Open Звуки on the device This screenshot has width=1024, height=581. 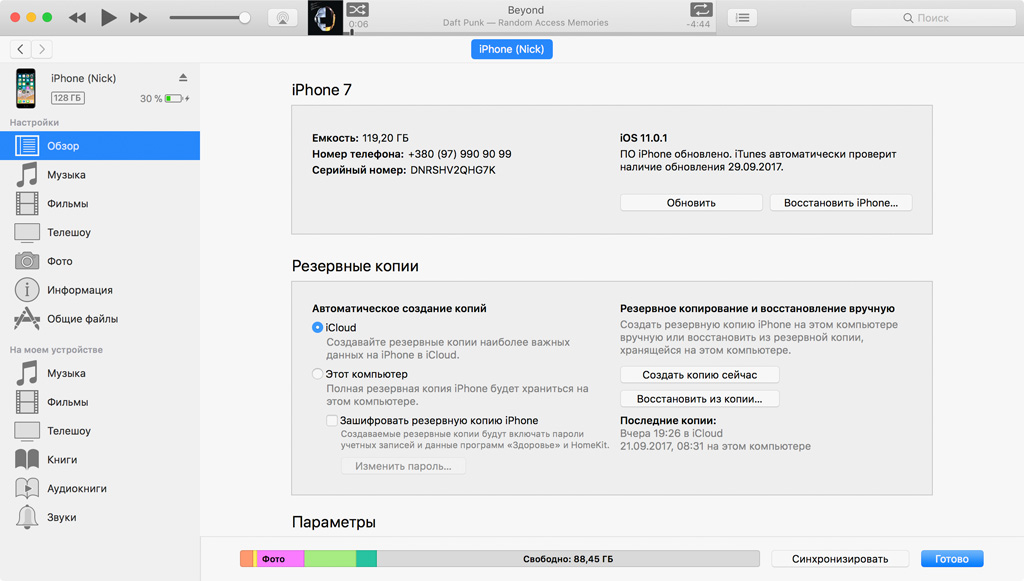pos(100,516)
